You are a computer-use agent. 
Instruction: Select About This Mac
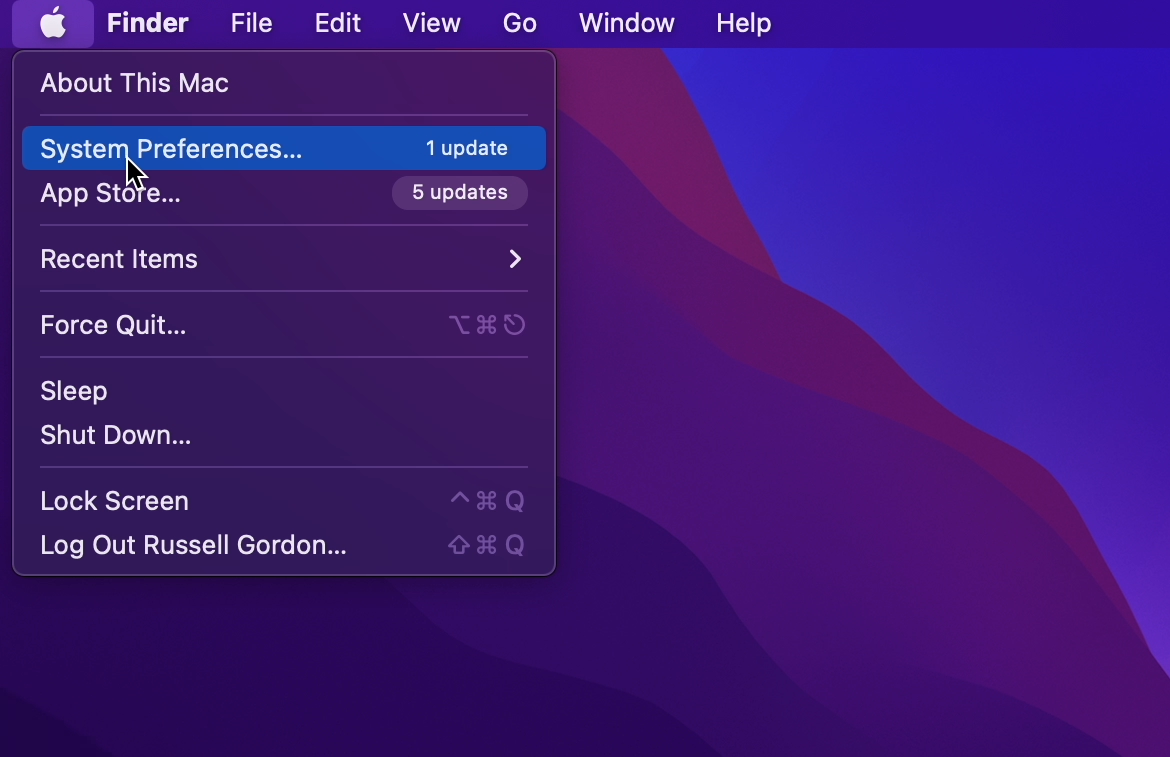point(134,83)
